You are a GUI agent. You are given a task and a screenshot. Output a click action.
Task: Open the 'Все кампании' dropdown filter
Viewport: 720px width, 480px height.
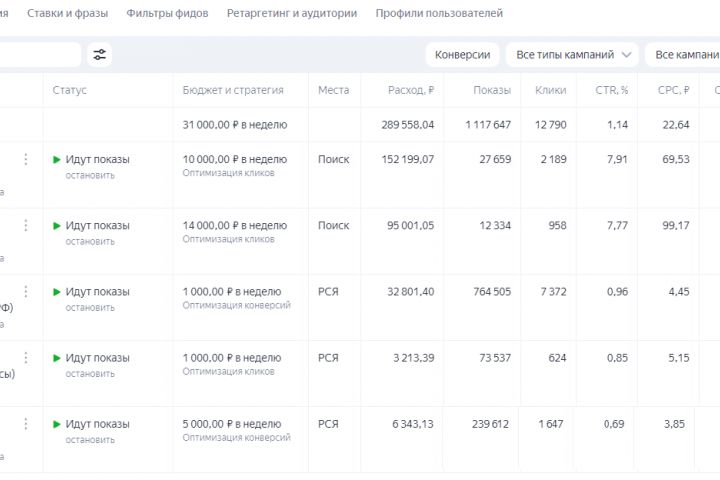684,55
